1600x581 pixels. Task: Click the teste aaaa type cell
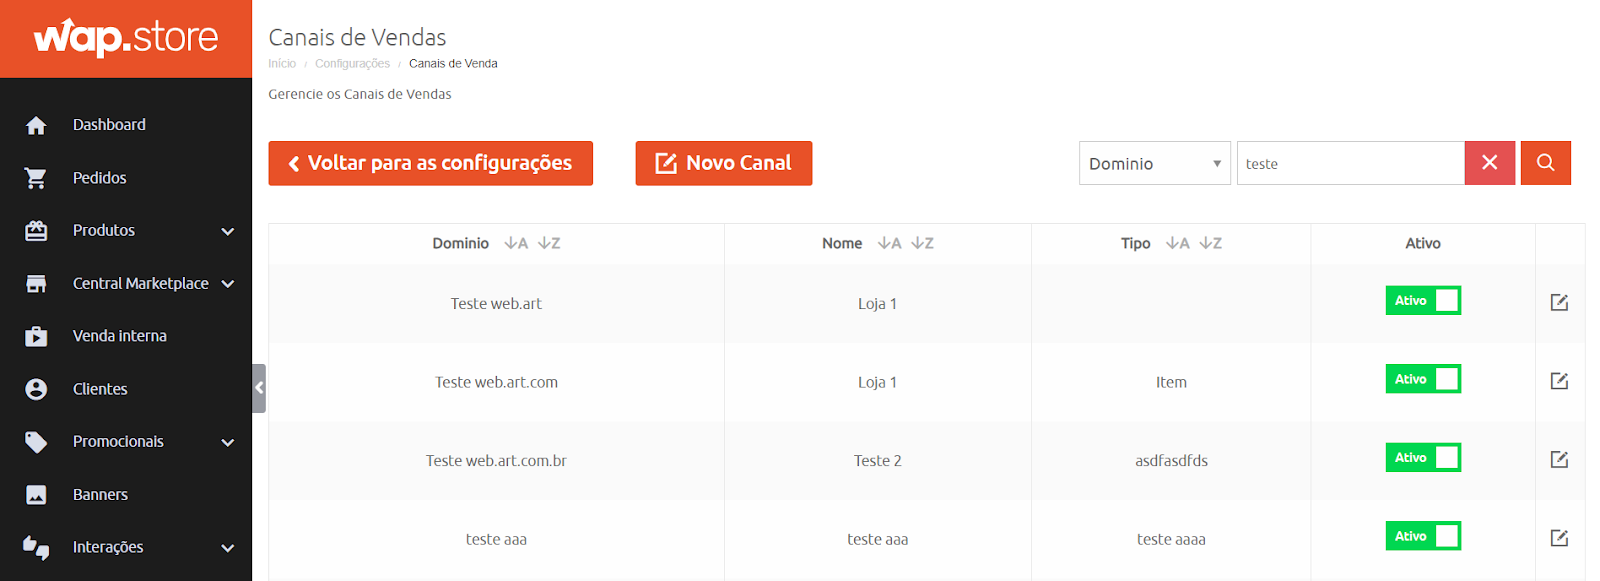click(1171, 539)
